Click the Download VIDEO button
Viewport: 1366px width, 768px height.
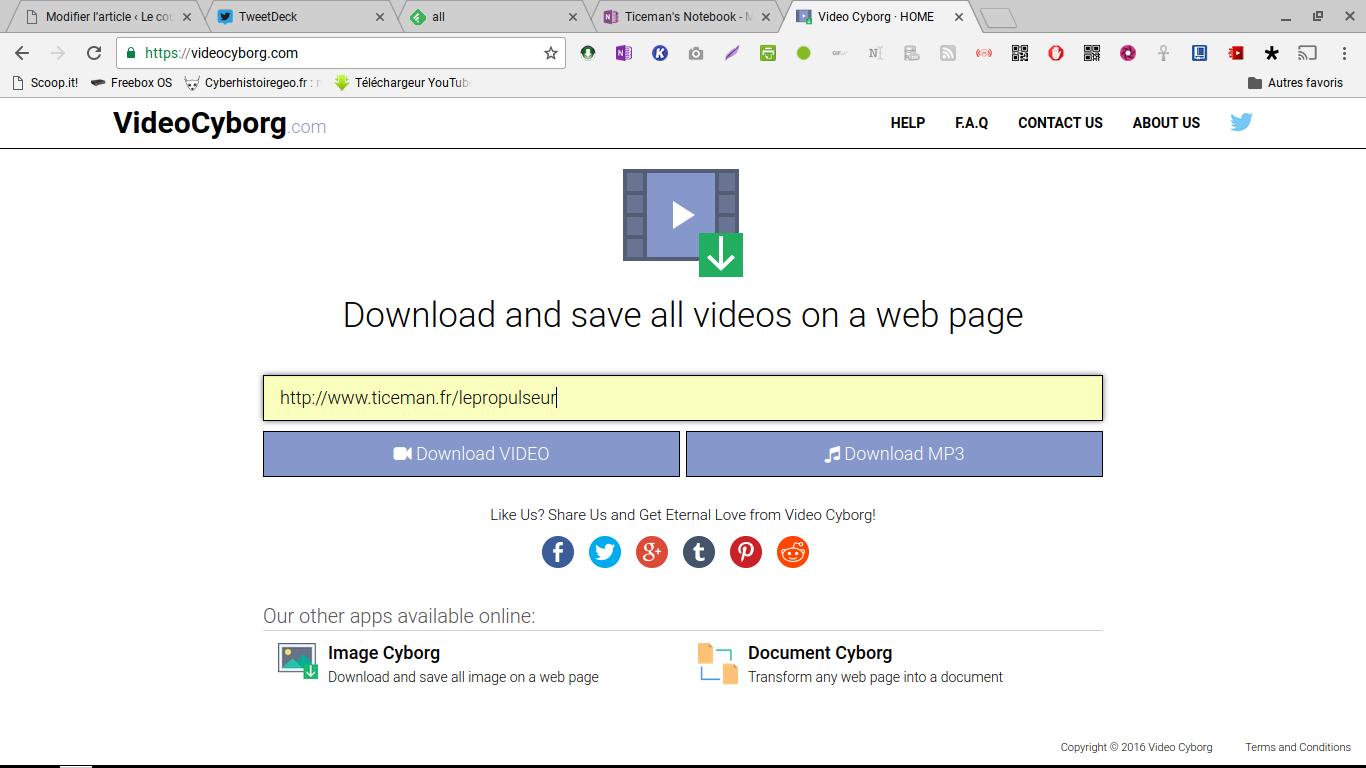point(471,454)
